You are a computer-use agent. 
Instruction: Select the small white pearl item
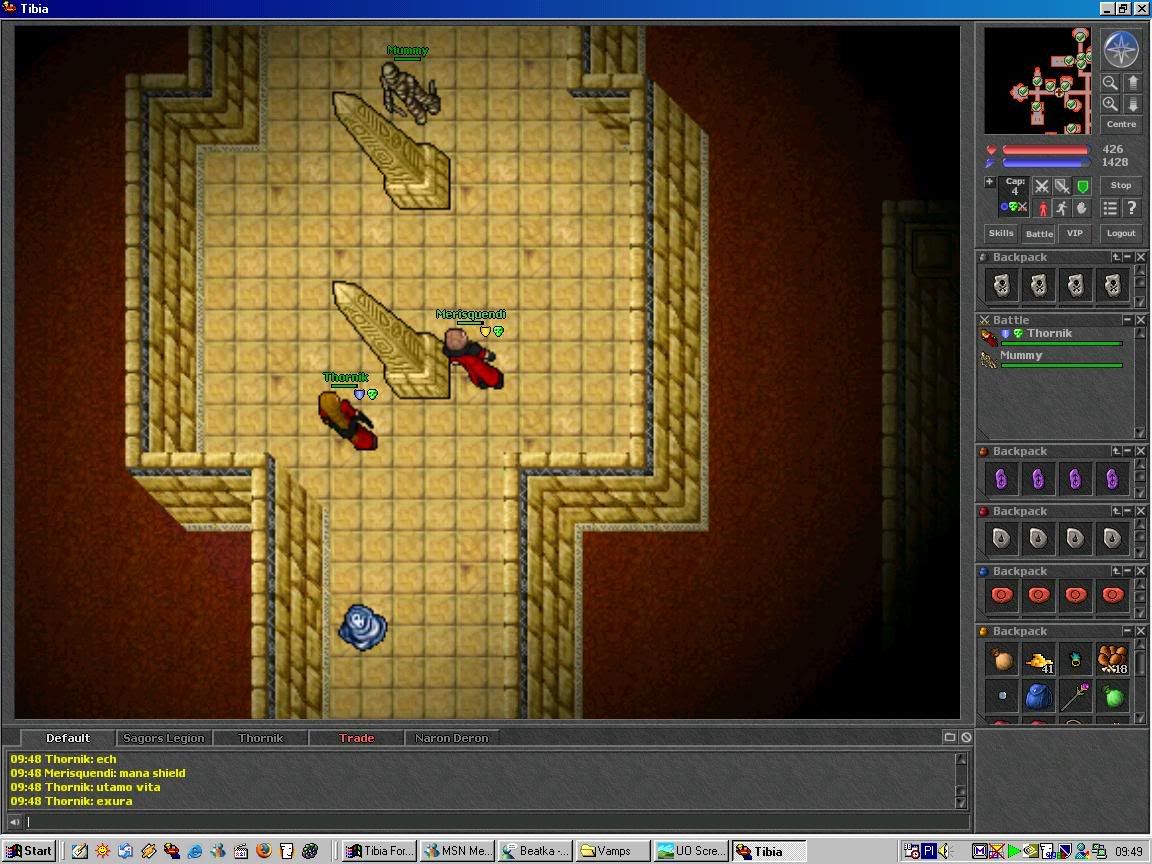(x=1001, y=696)
